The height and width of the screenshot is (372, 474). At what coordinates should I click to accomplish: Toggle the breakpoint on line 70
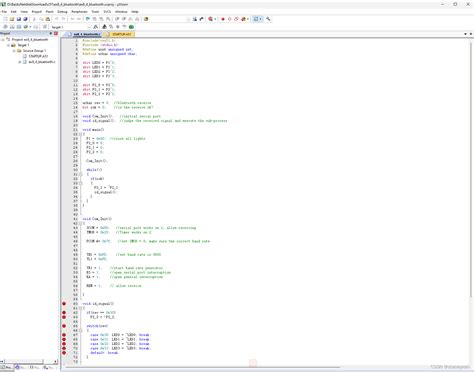pyautogui.click(x=64, y=348)
